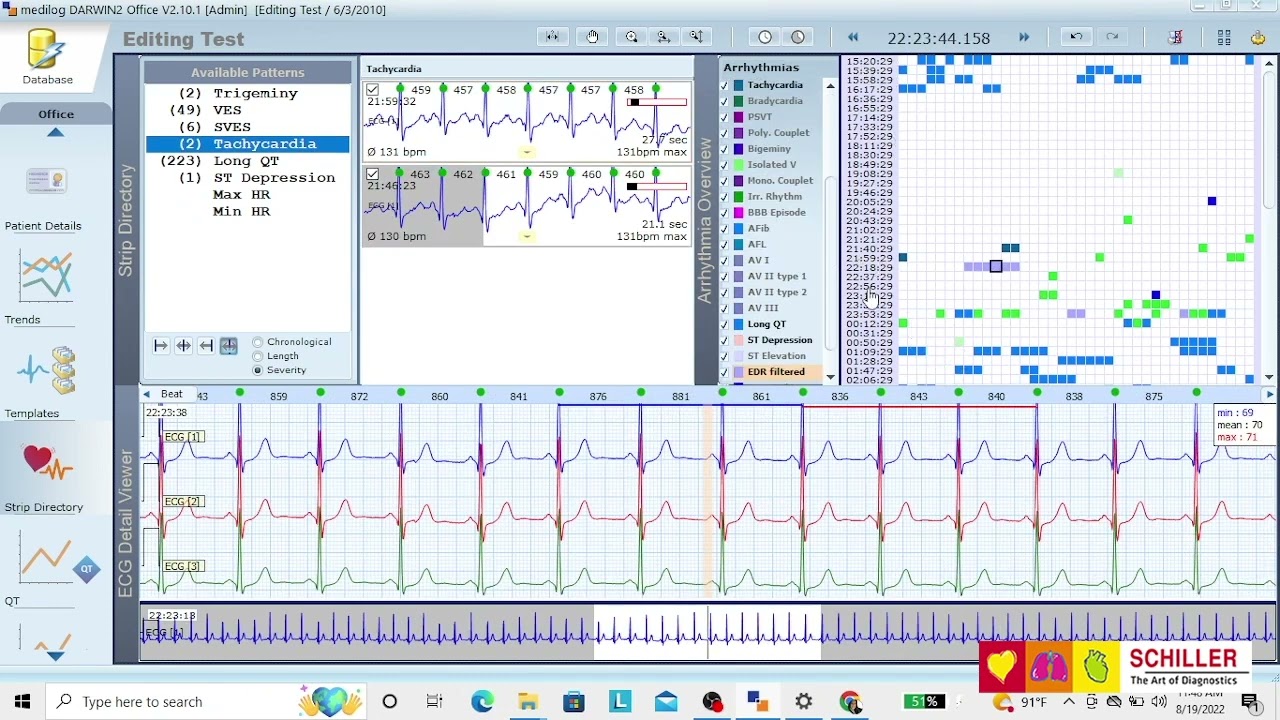Undo the last edit
Image resolution: width=1280 pixels, height=720 pixels.
pos(1076,37)
